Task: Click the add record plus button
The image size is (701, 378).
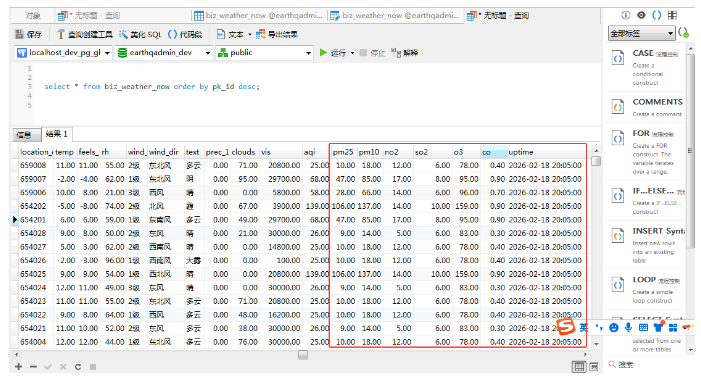Action: (18, 367)
